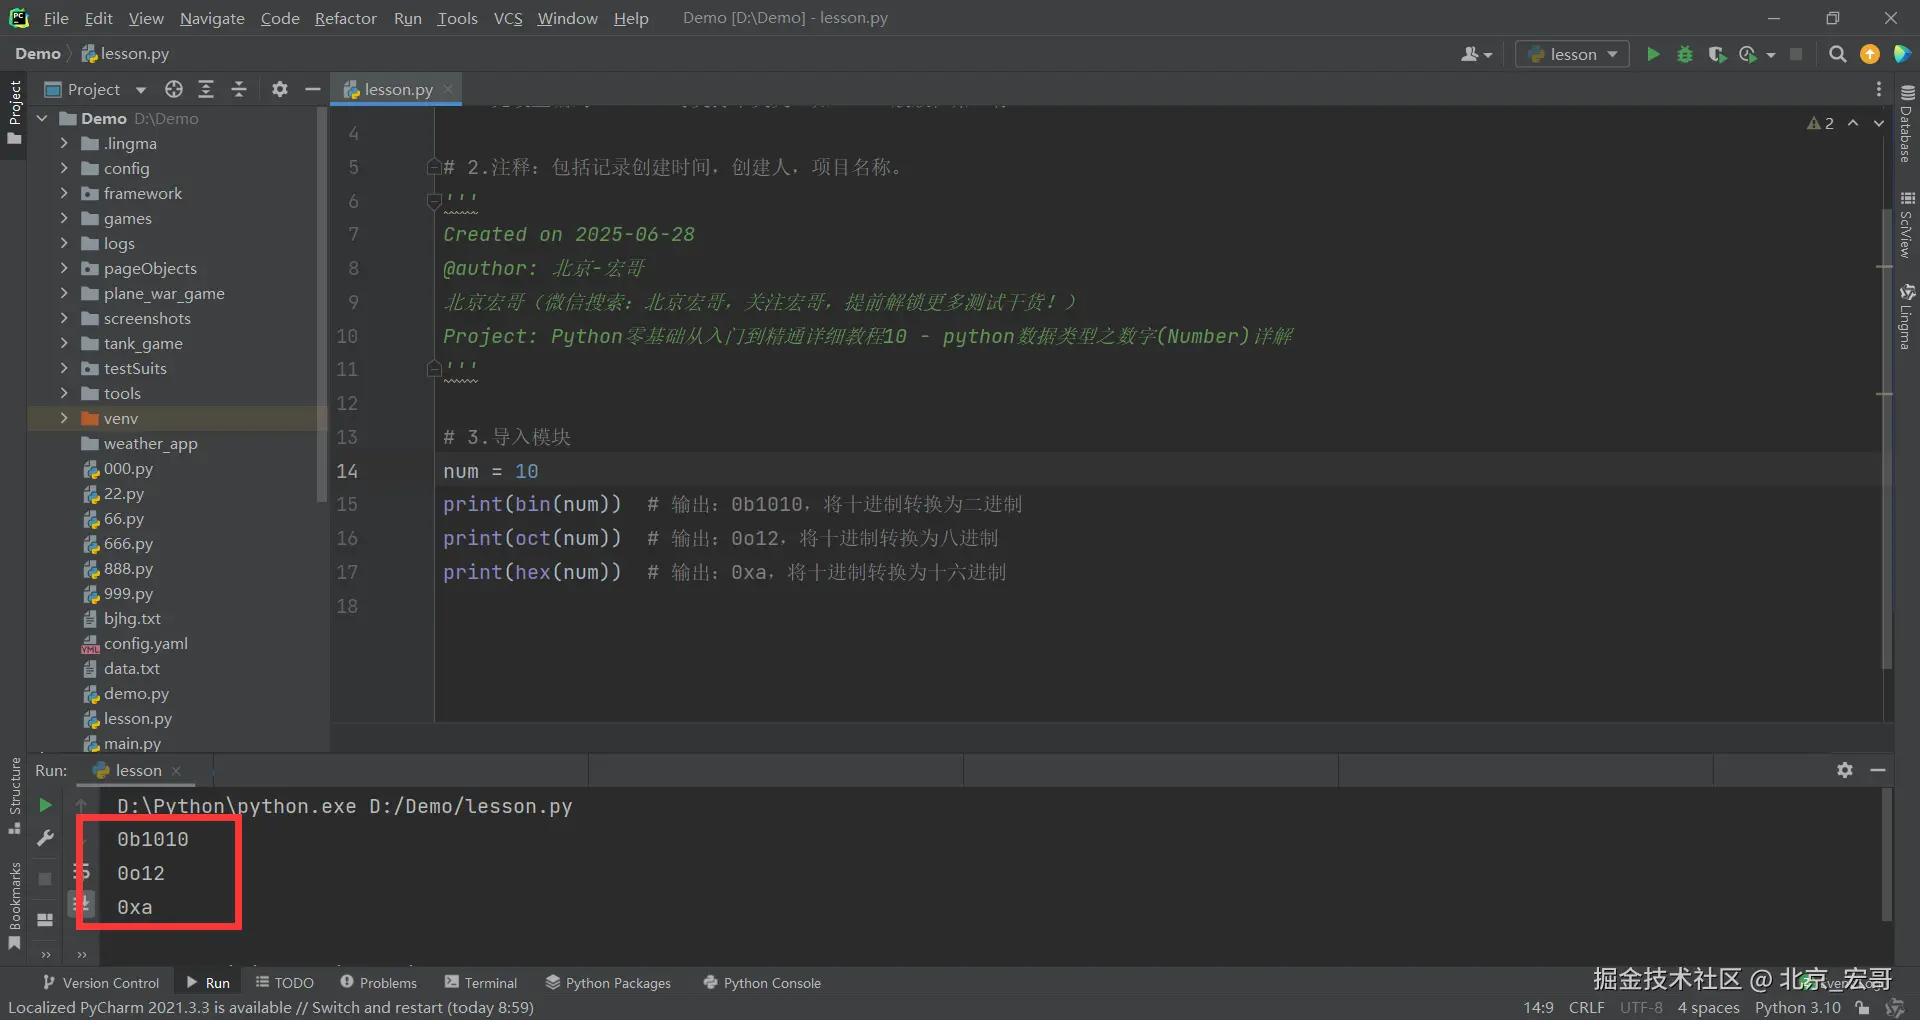Switch to the lesson.py editor tab
This screenshot has height=1020, width=1920.
[x=398, y=89]
